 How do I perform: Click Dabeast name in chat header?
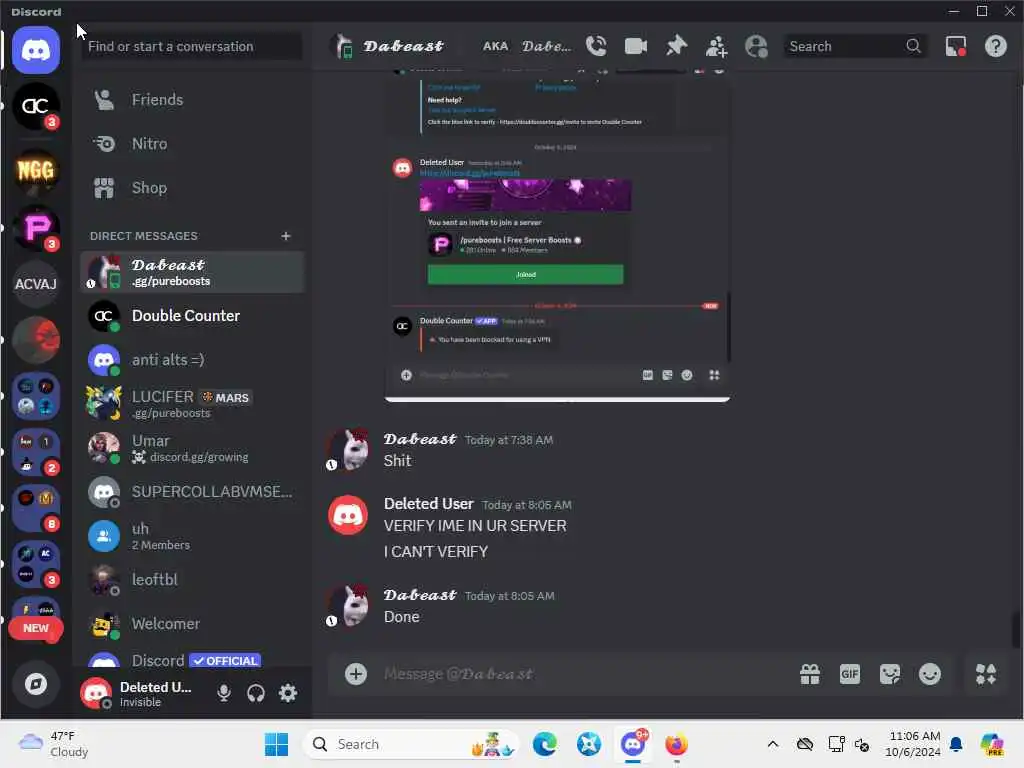[x=403, y=46]
